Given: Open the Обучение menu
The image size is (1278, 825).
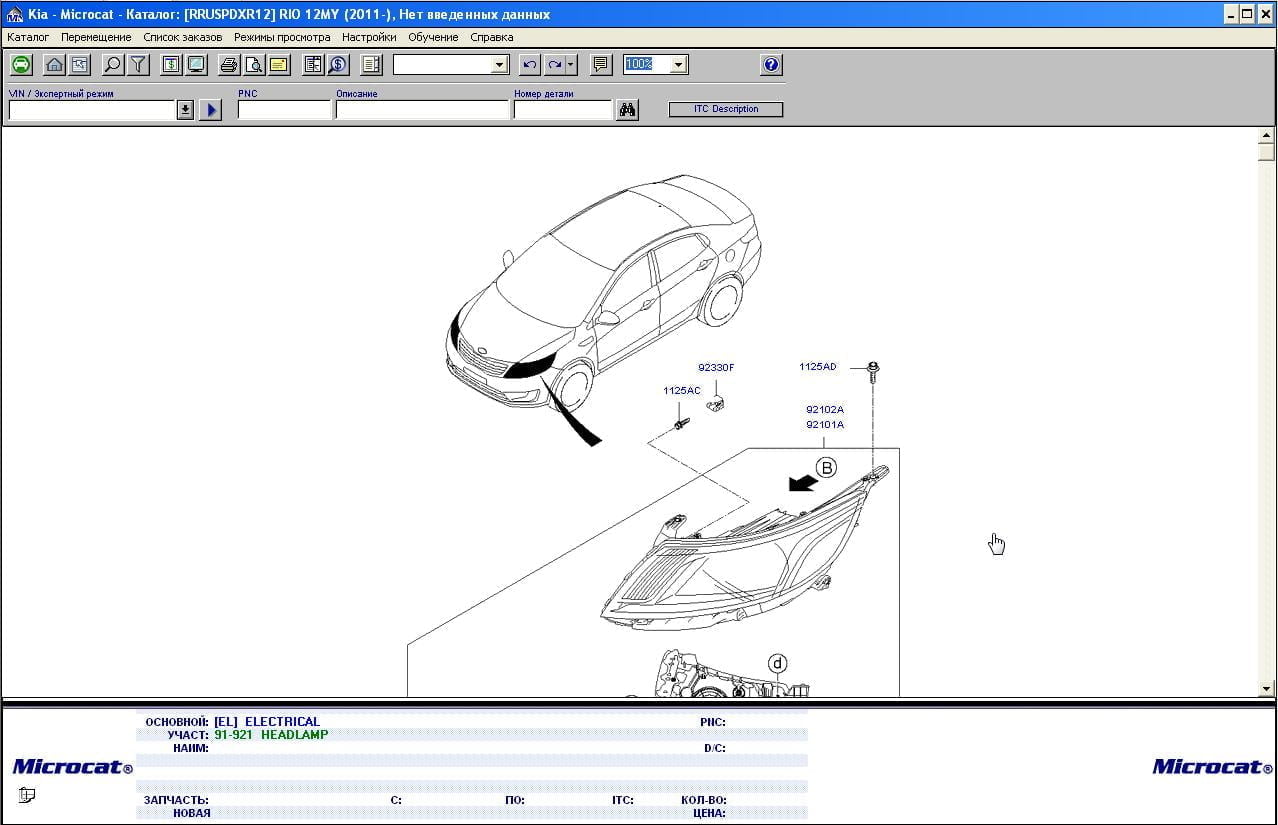Looking at the screenshot, I should click(433, 37).
